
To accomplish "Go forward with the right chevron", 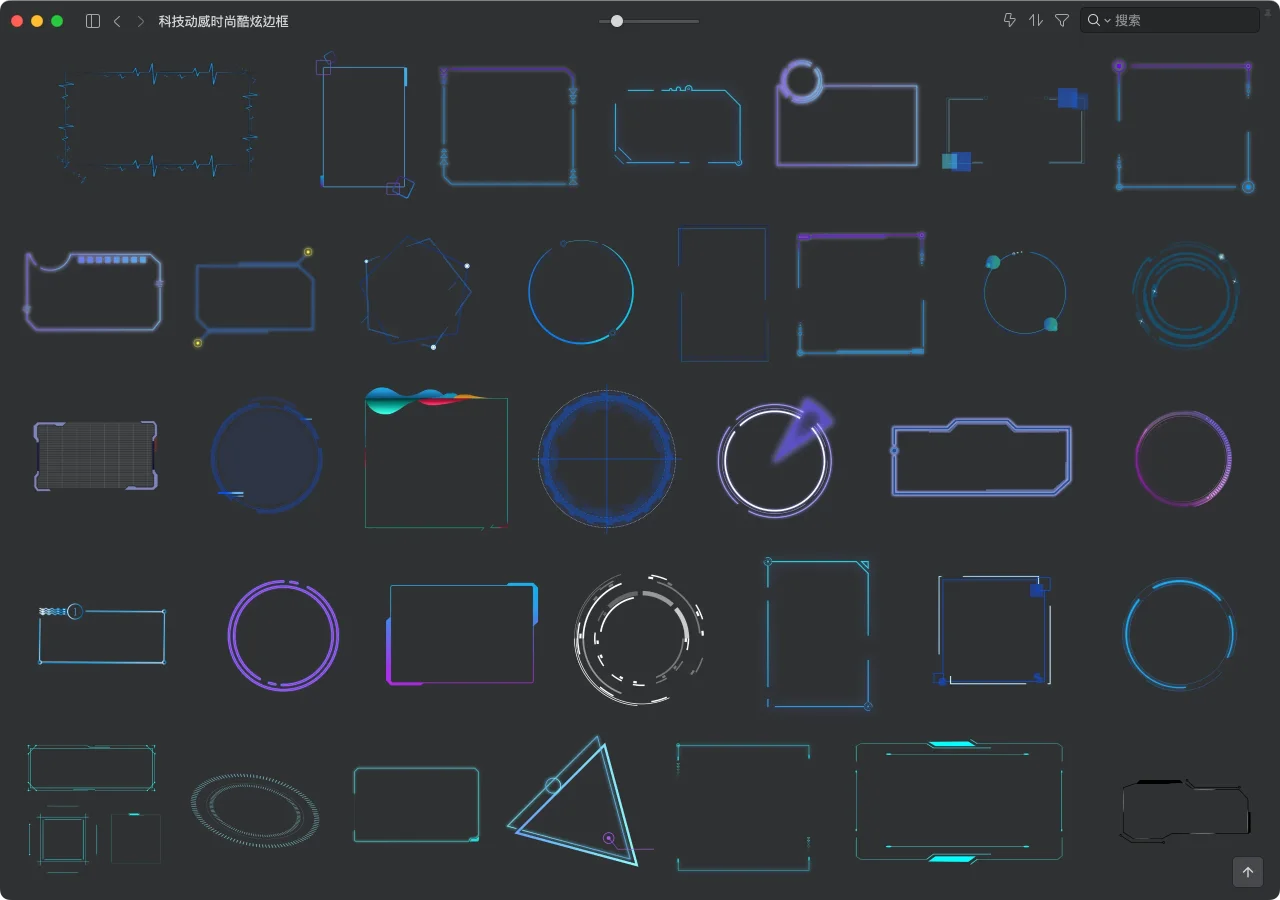I will (x=140, y=21).
